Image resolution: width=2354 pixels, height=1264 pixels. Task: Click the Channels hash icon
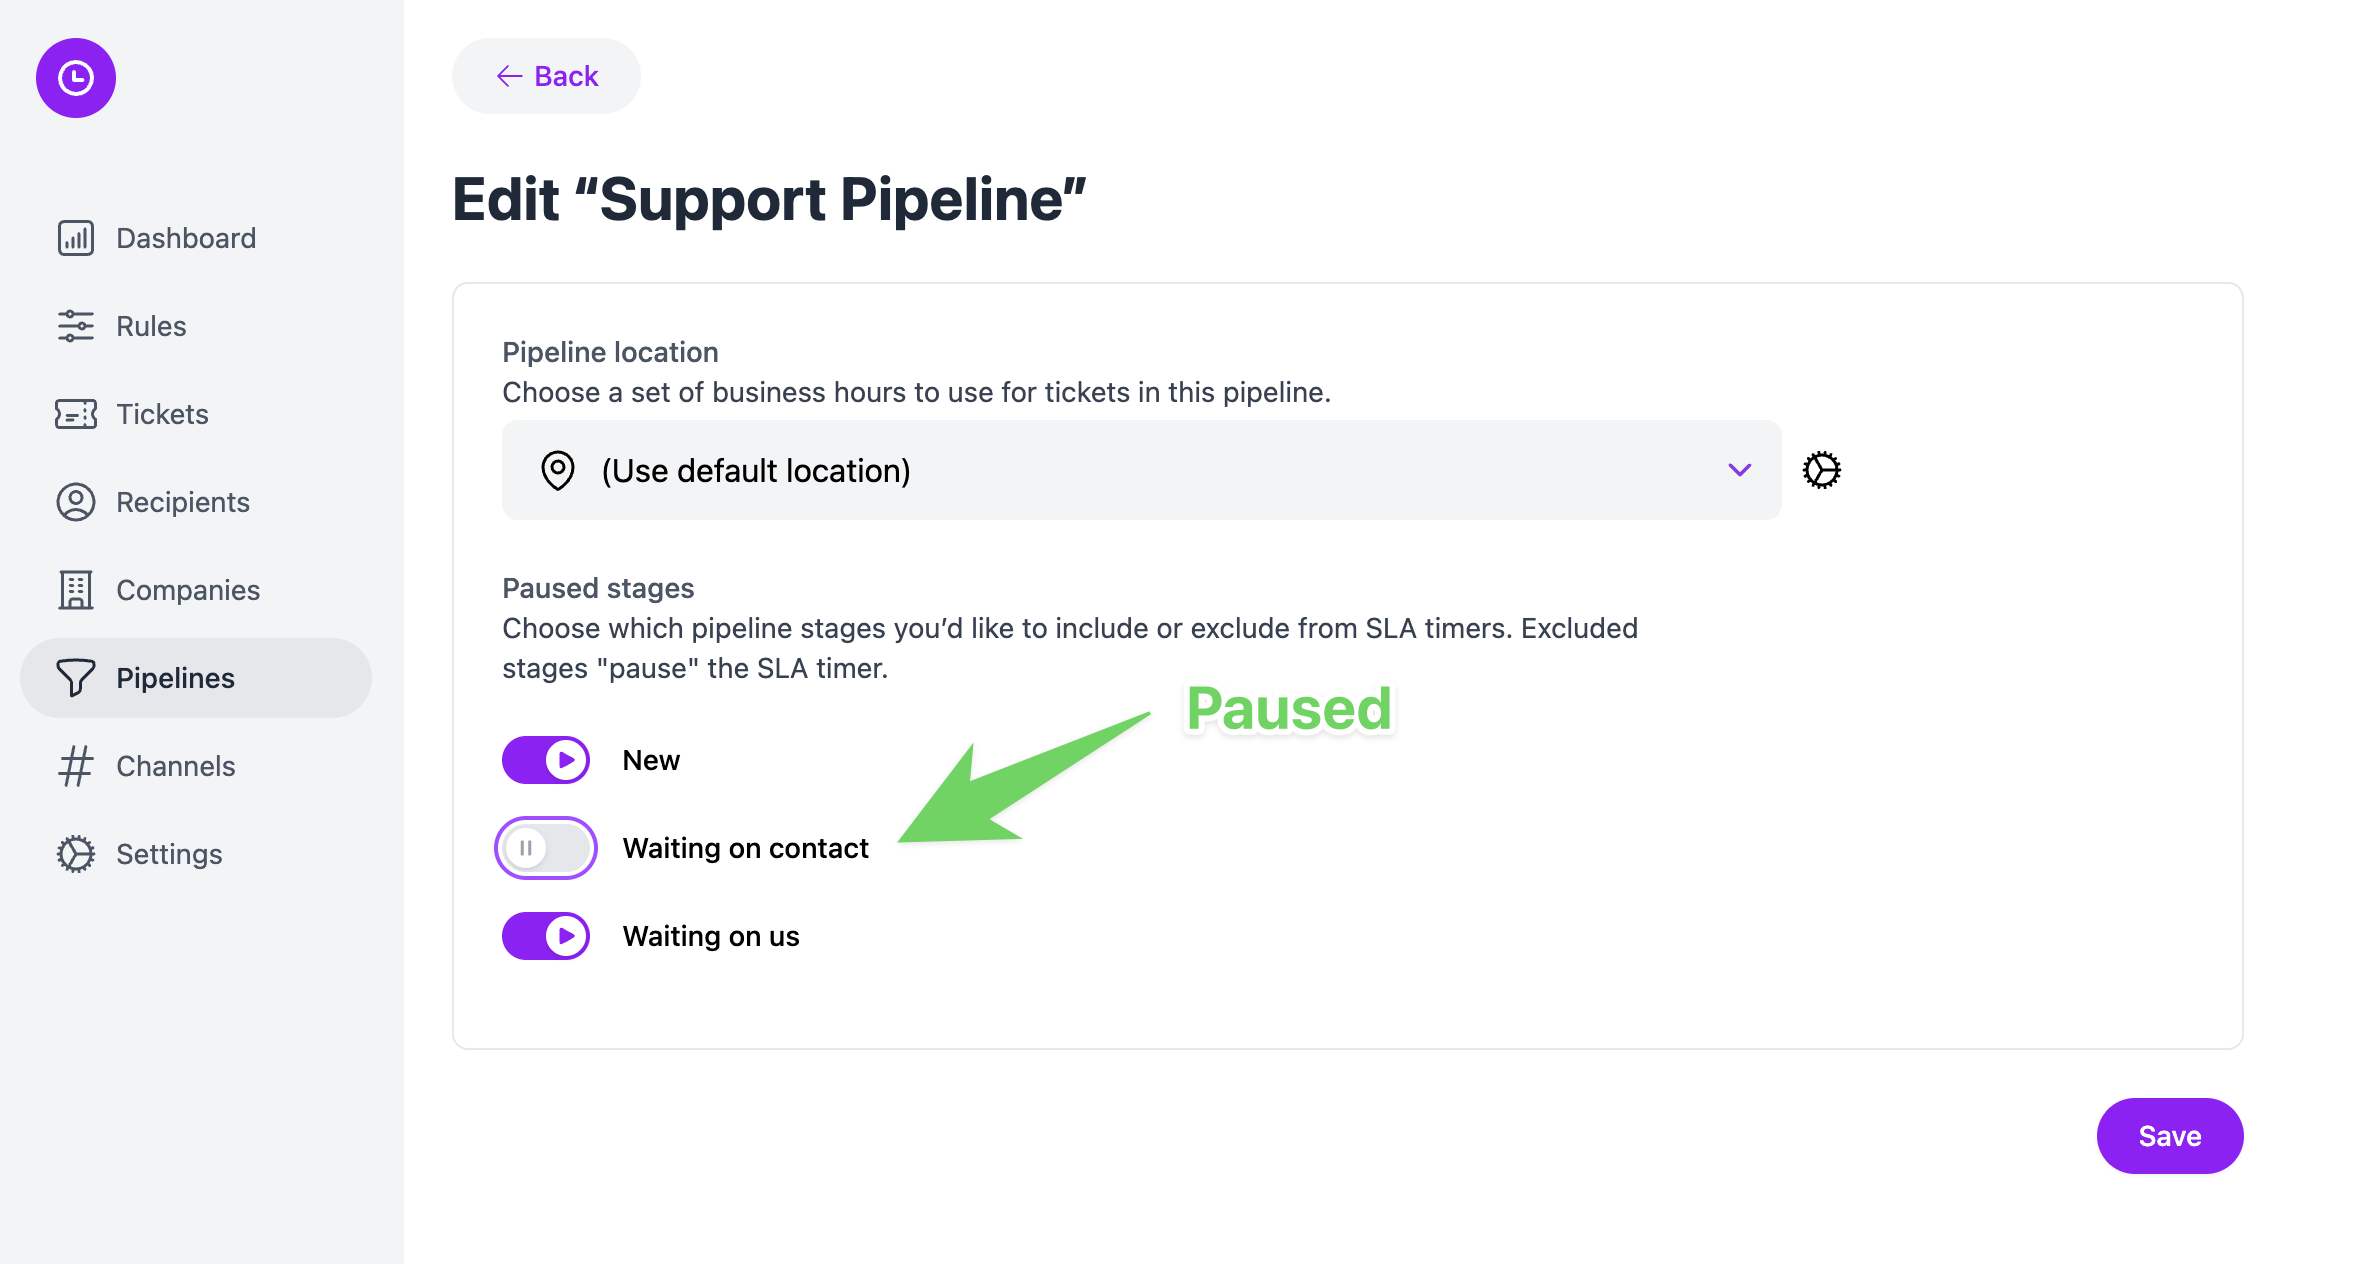tap(76, 766)
